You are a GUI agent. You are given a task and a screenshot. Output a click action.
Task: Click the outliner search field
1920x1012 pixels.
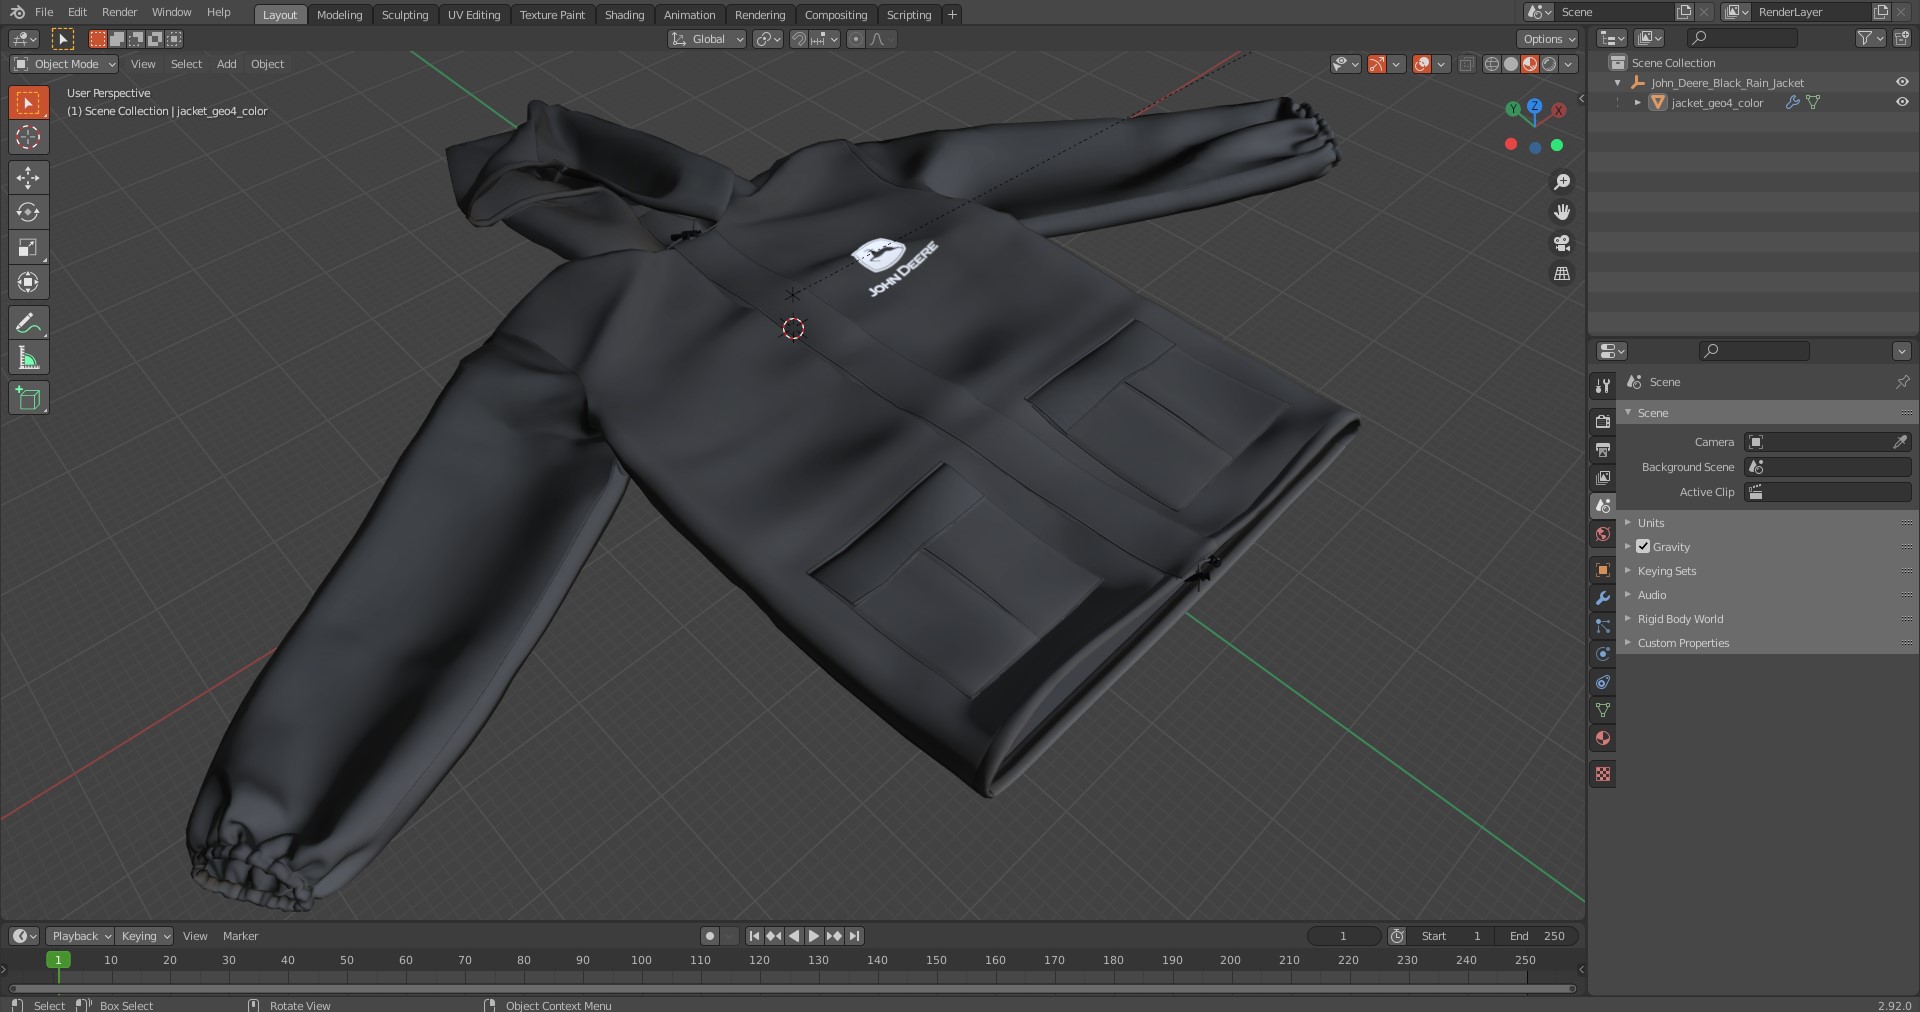click(1742, 38)
